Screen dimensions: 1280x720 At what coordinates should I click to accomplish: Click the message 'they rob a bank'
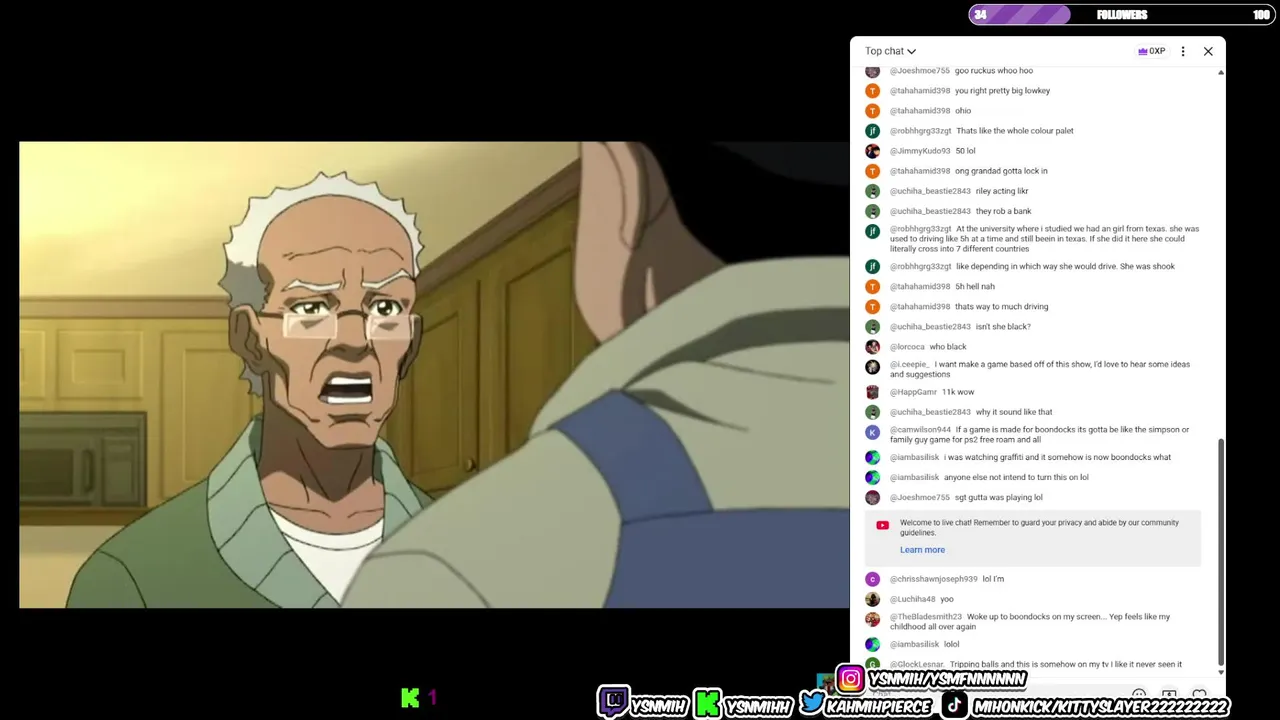pos(1003,211)
